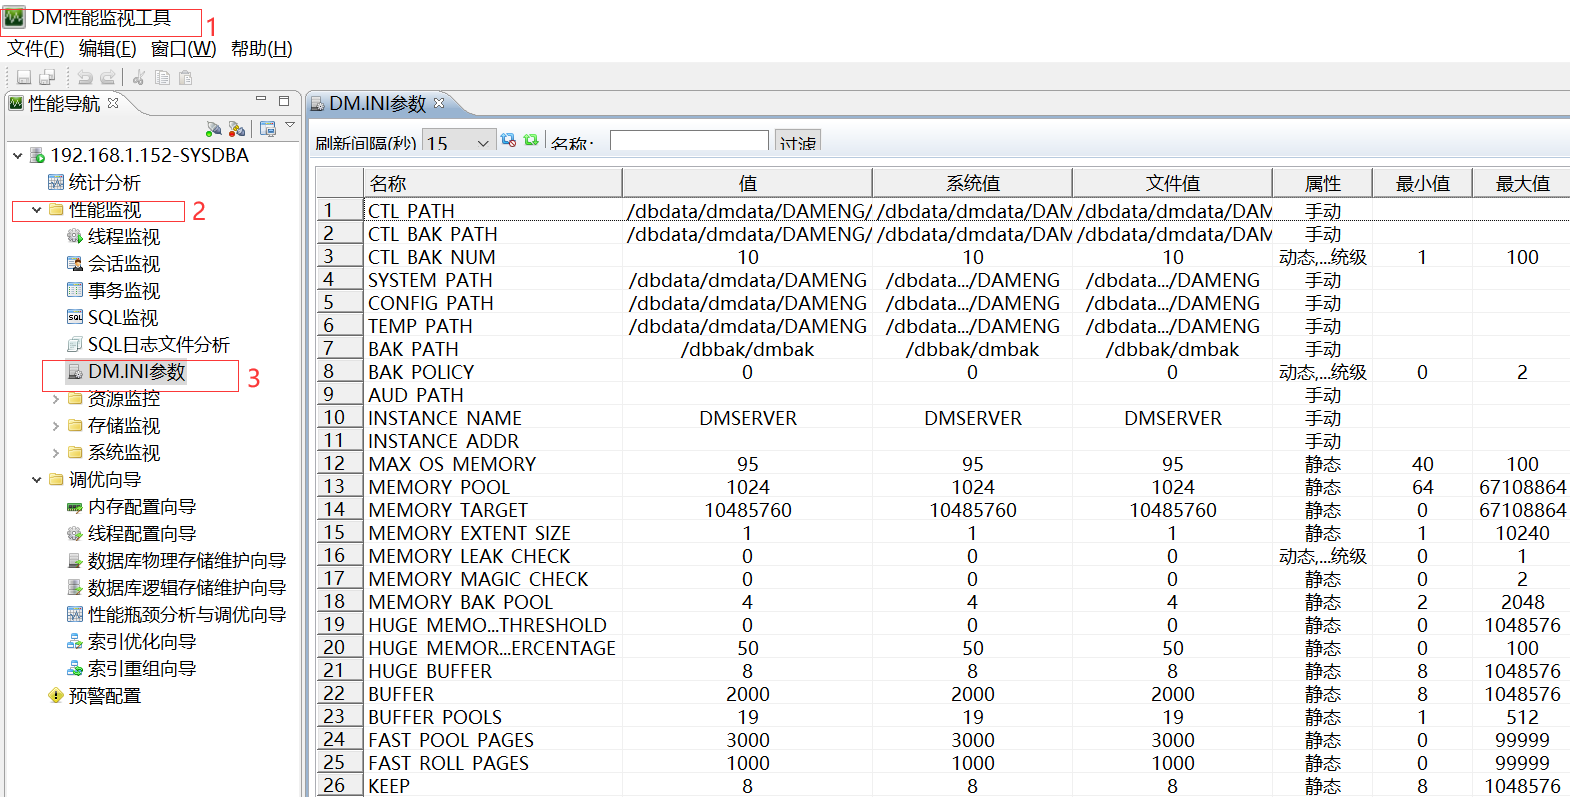Viewport: 1570px width, 797px height.
Task: Select the MAX OS MEMORY parameter row
Action: pyautogui.click(x=942, y=464)
